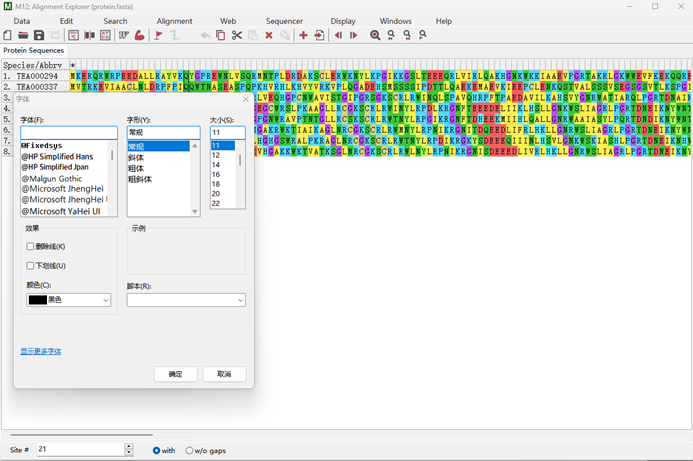Copy selection with the copy icon

coord(221,35)
